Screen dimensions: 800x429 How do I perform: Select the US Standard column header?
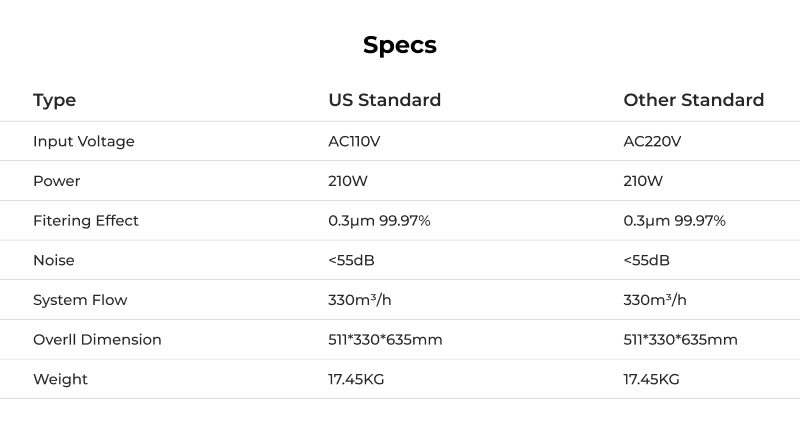click(384, 100)
